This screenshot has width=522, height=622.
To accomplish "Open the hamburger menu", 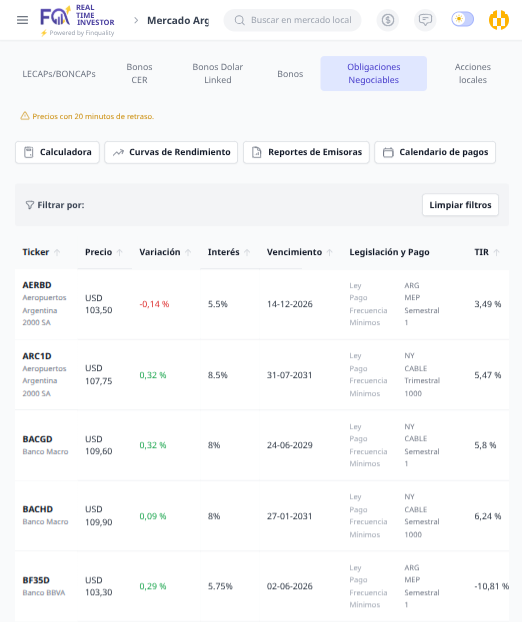I will (x=23, y=20).
